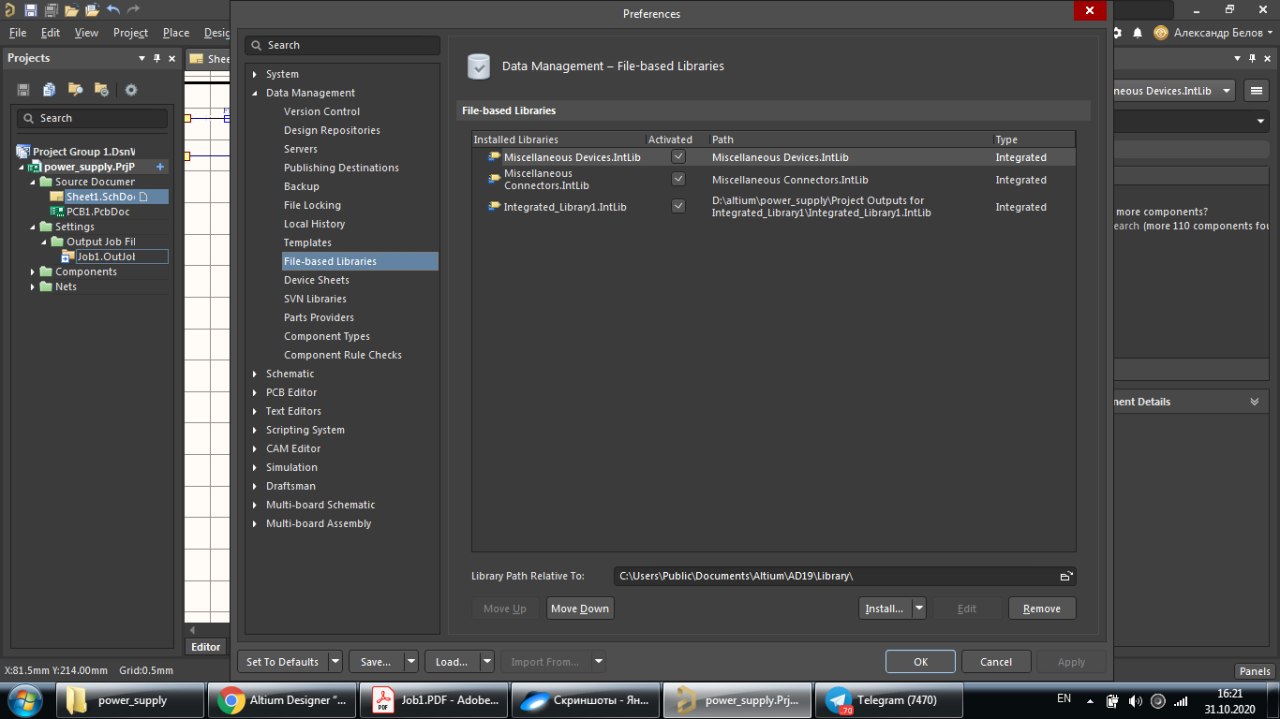This screenshot has height=719, width=1280.
Task: Click the Preferences search field
Action: [x=342, y=45]
